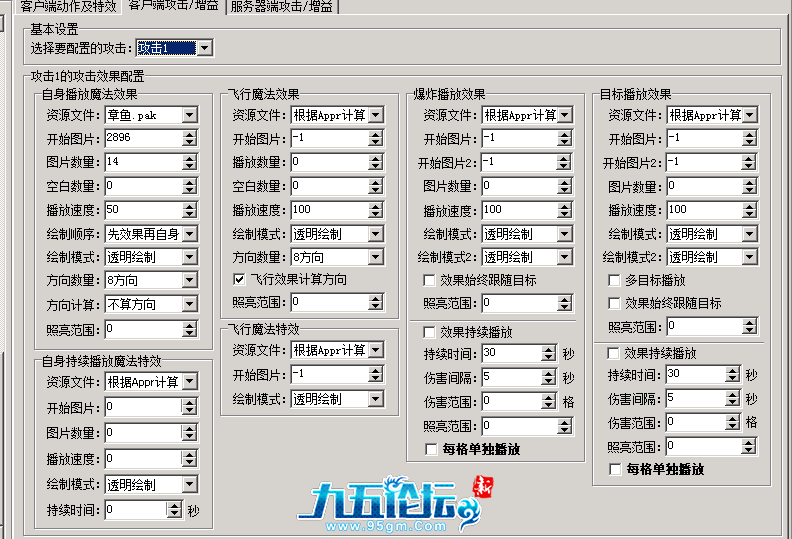This screenshot has height=539, width=792.
Task: Open 目标播放效果 绘制模式2 dropdown
Action: (750, 257)
